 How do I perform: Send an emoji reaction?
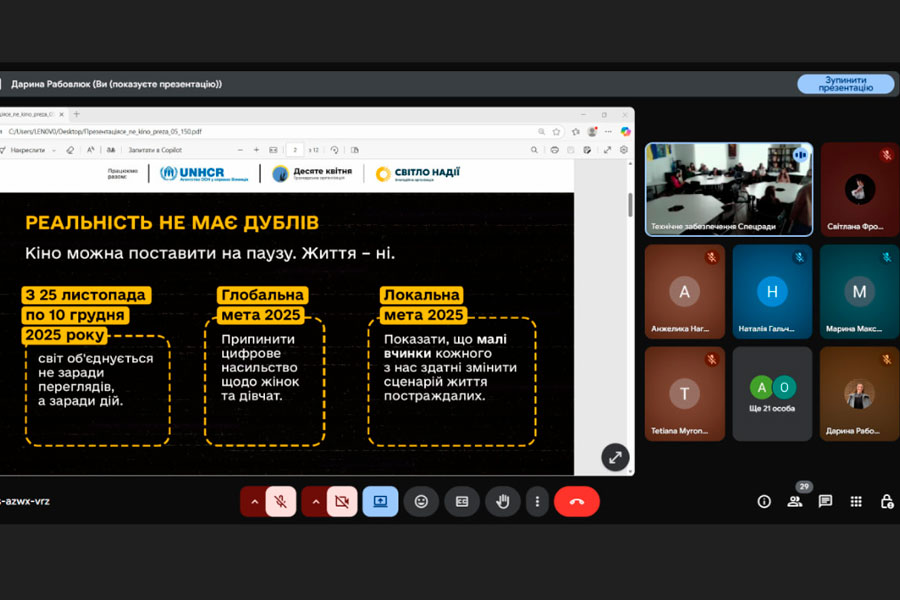tap(421, 501)
